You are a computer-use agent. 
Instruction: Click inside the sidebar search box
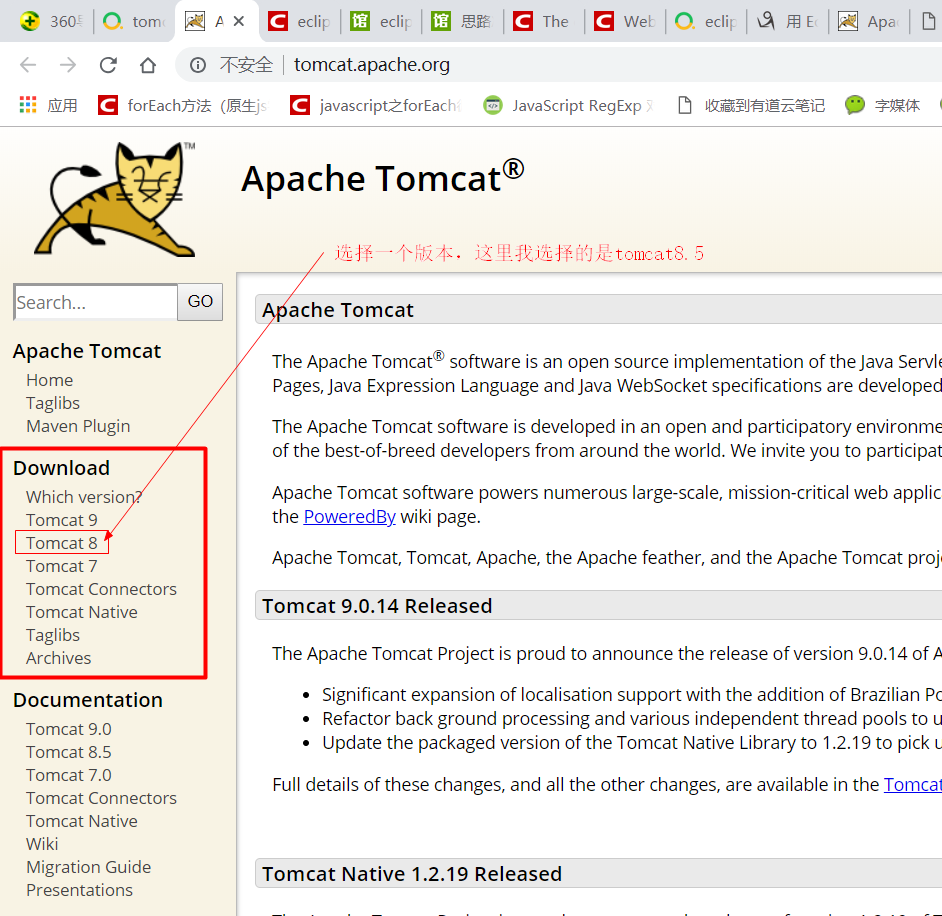point(94,301)
